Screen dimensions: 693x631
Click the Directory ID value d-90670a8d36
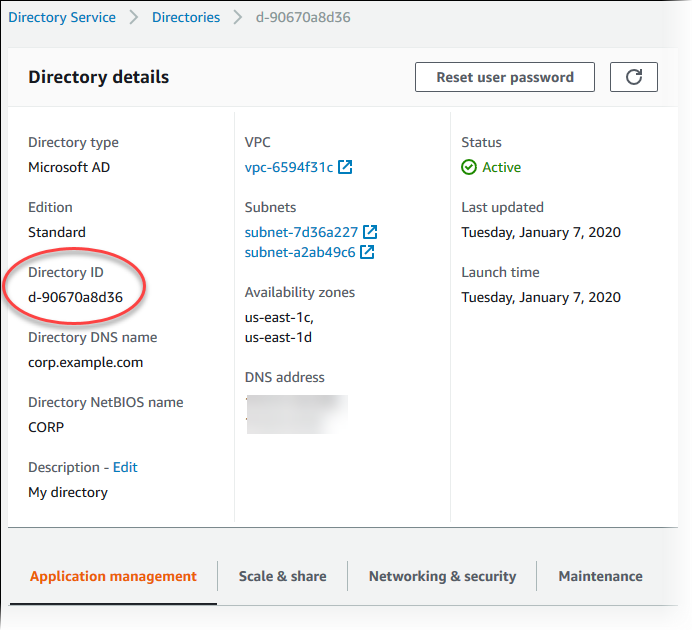click(76, 297)
